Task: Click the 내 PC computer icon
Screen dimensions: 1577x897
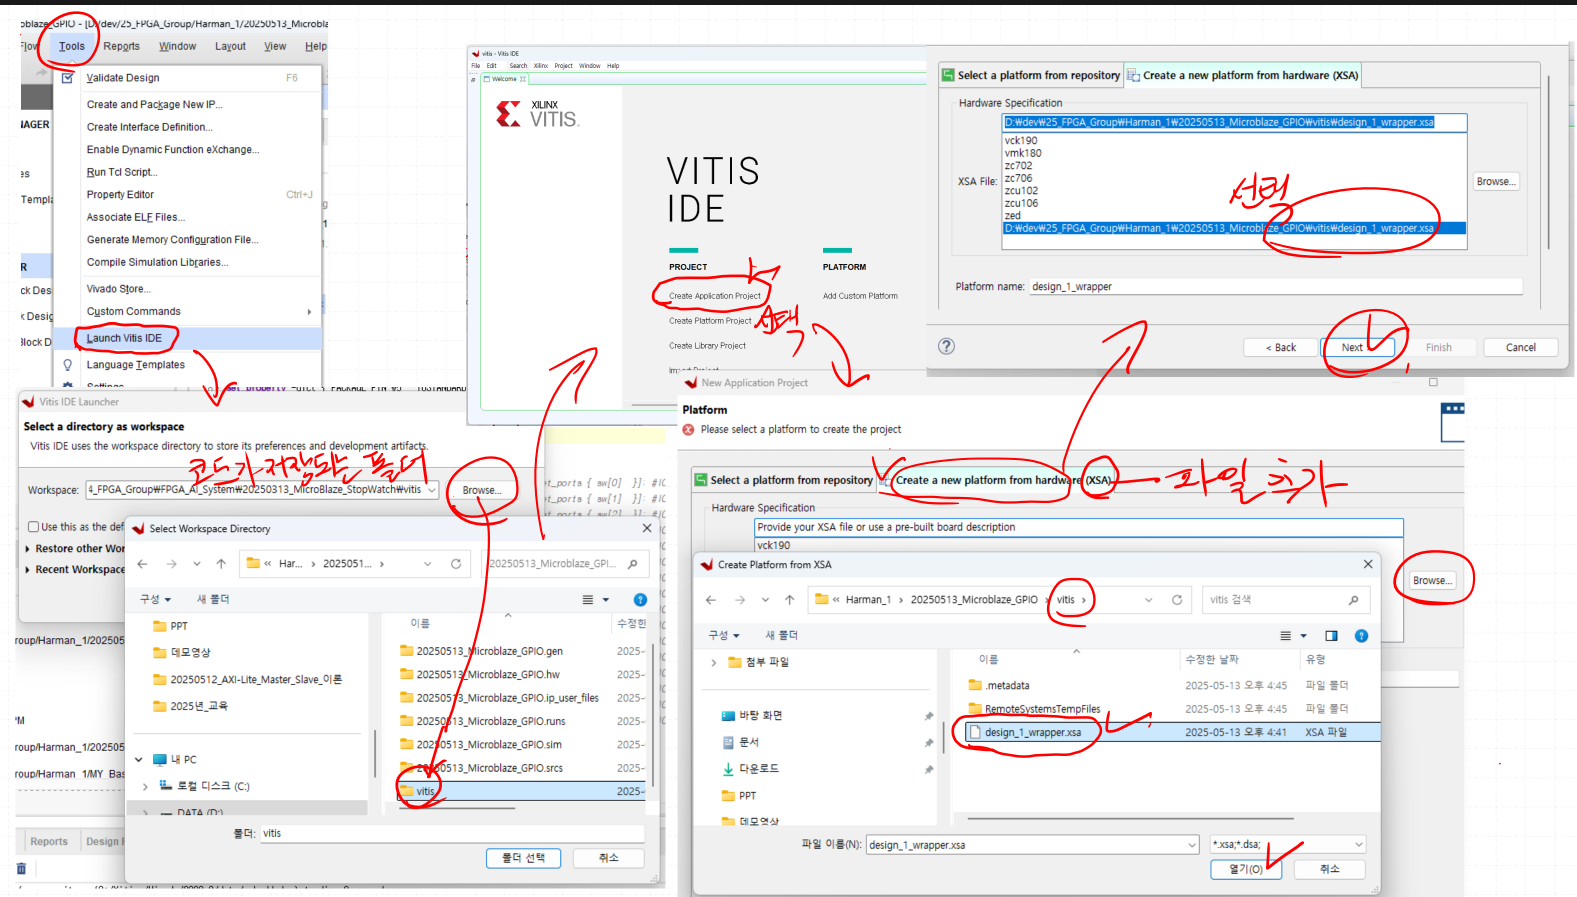Action: [x=159, y=760]
